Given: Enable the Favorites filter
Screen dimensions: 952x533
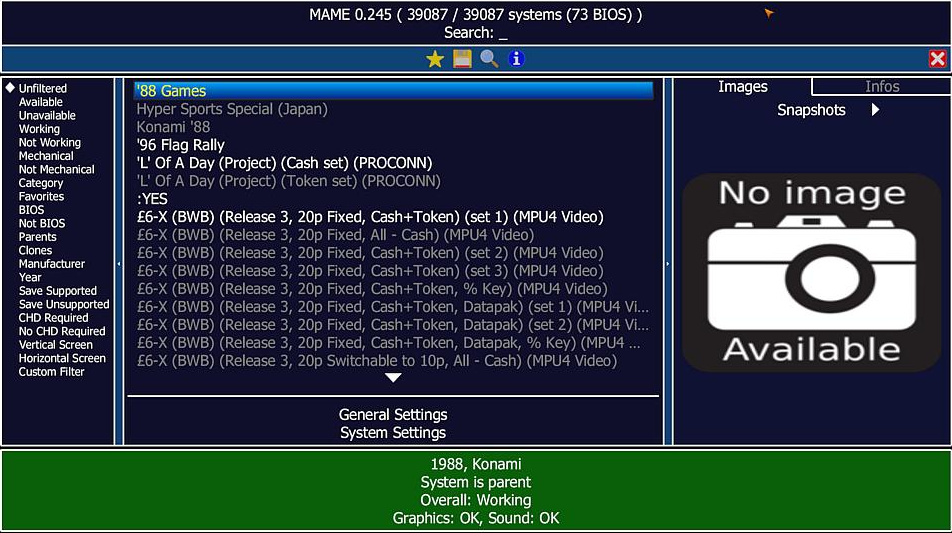Looking at the screenshot, I should [41, 197].
